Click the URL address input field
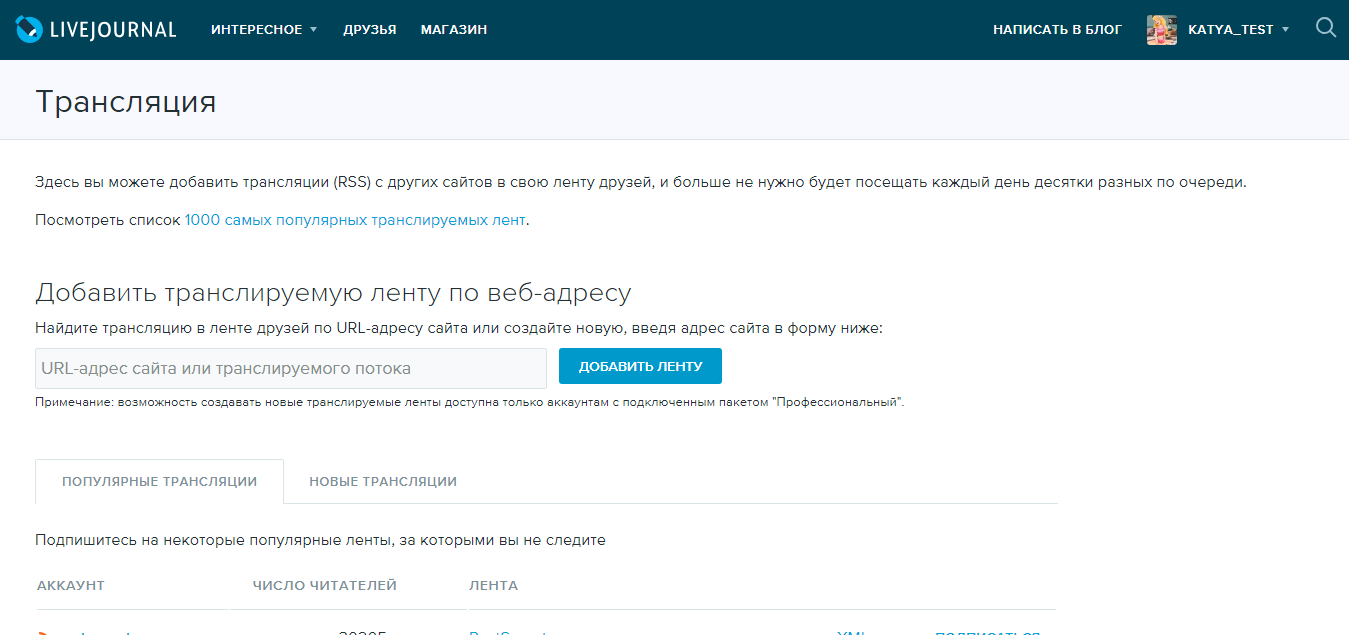The height and width of the screenshot is (635, 1349). [290, 368]
